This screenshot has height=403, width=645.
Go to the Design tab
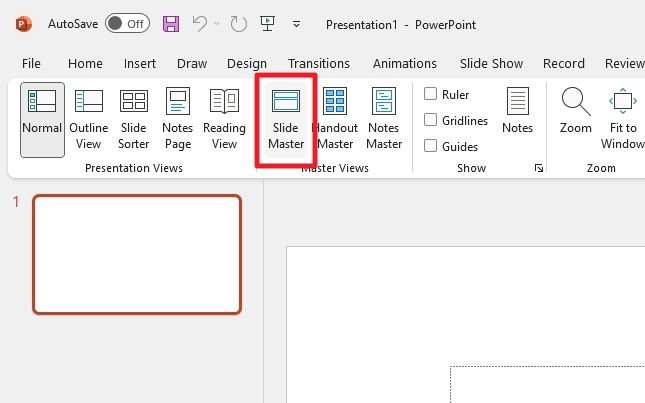point(247,64)
